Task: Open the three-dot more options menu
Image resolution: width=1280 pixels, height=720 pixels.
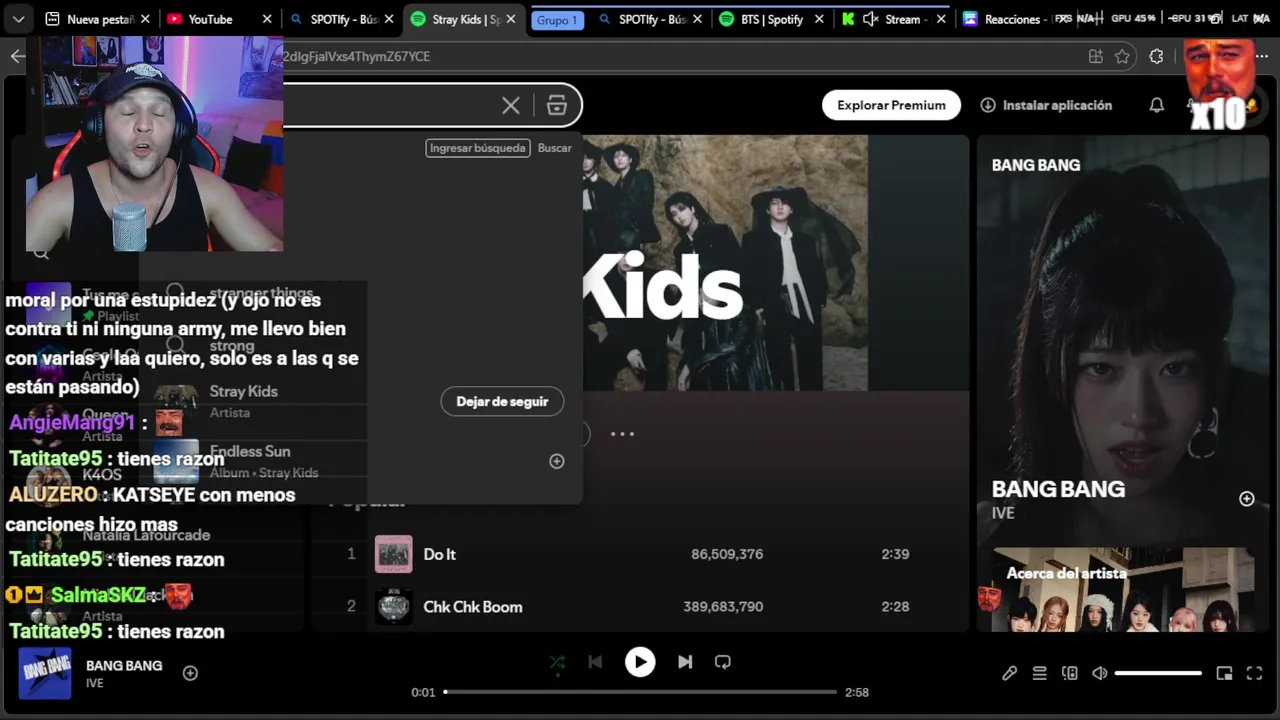Action: (x=622, y=434)
